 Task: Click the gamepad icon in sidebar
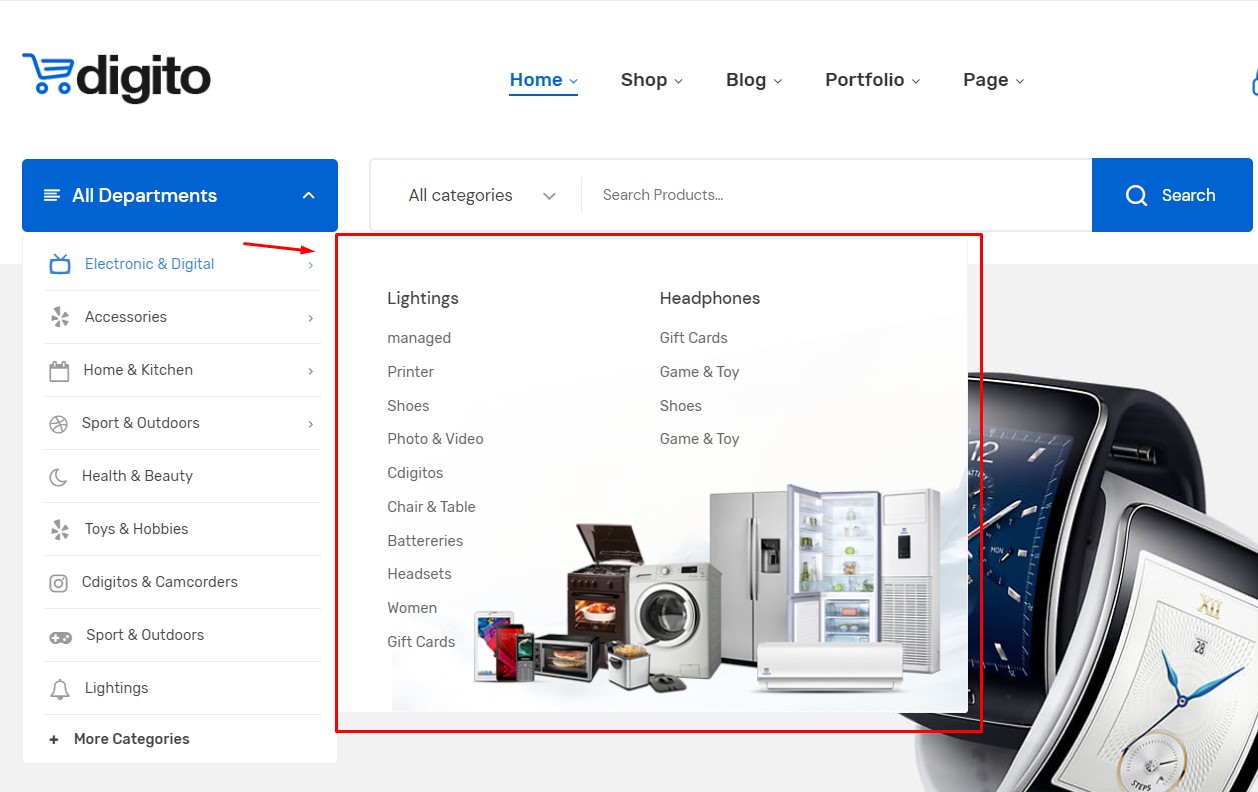[61, 636]
